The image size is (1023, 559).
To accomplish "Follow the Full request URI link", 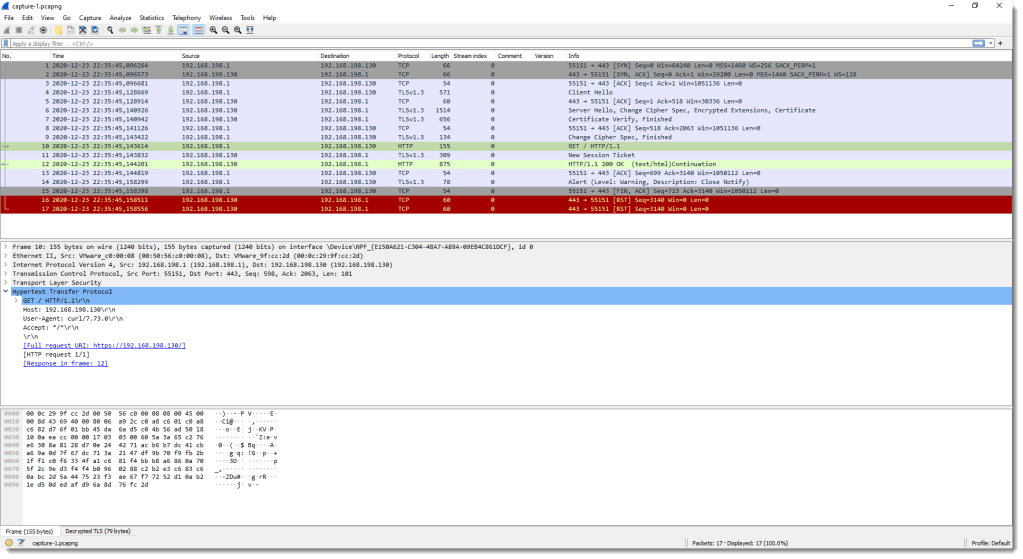I will [x=104, y=345].
